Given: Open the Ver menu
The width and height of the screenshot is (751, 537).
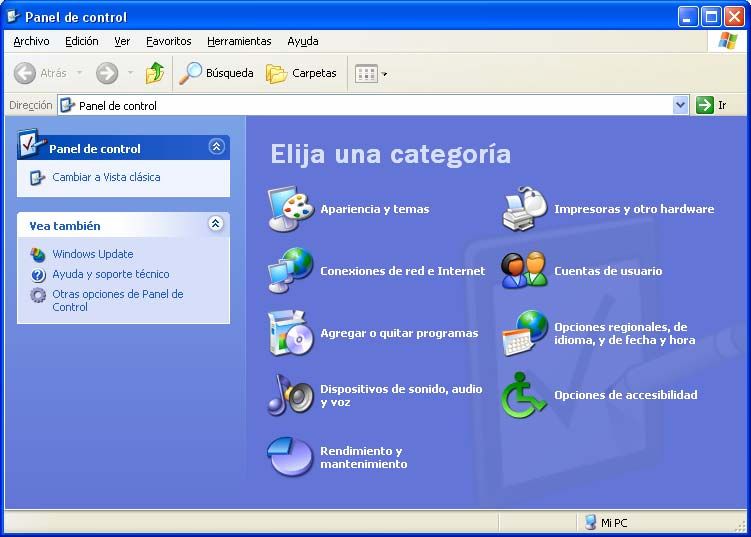Looking at the screenshot, I should [x=122, y=41].
